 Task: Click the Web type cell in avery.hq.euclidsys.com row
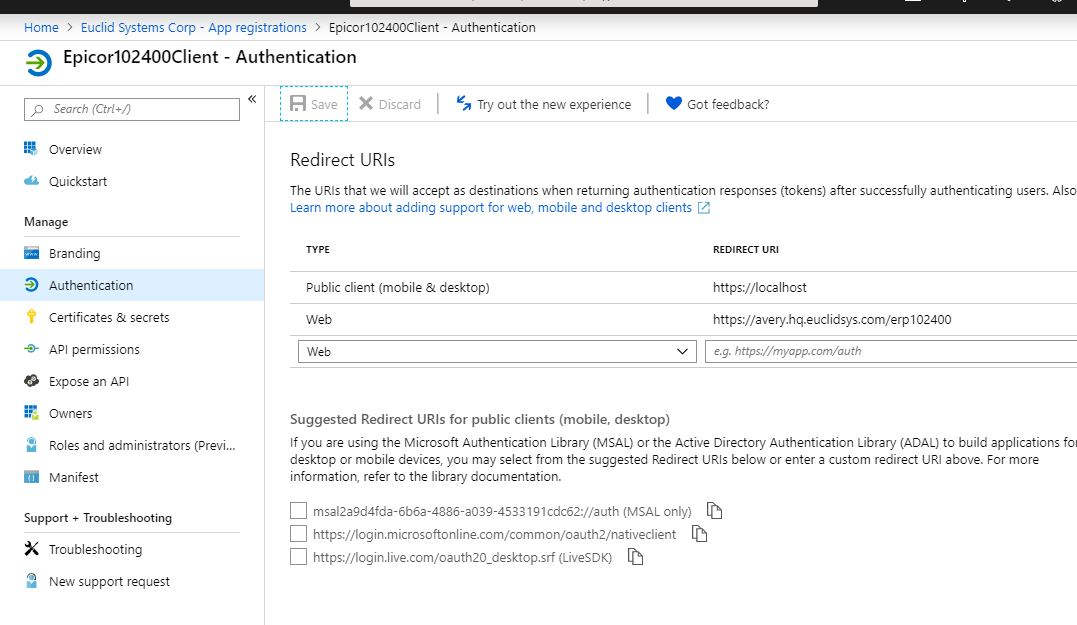click(x=319, y=319)
